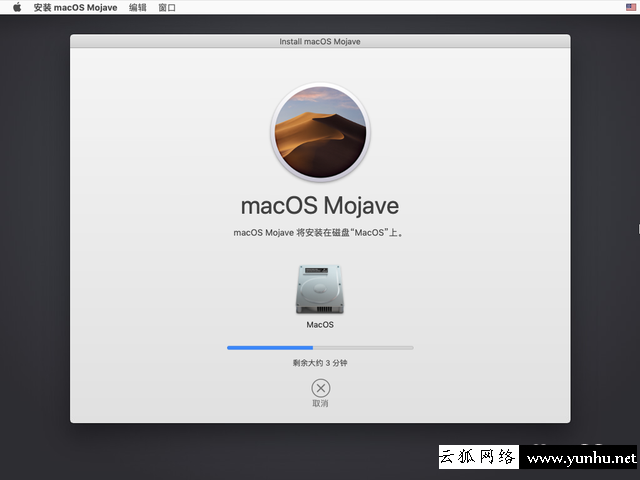Click the 取消 label under the cancel icon
Screen dimensions: 640x480
click(x=320, y=404)
